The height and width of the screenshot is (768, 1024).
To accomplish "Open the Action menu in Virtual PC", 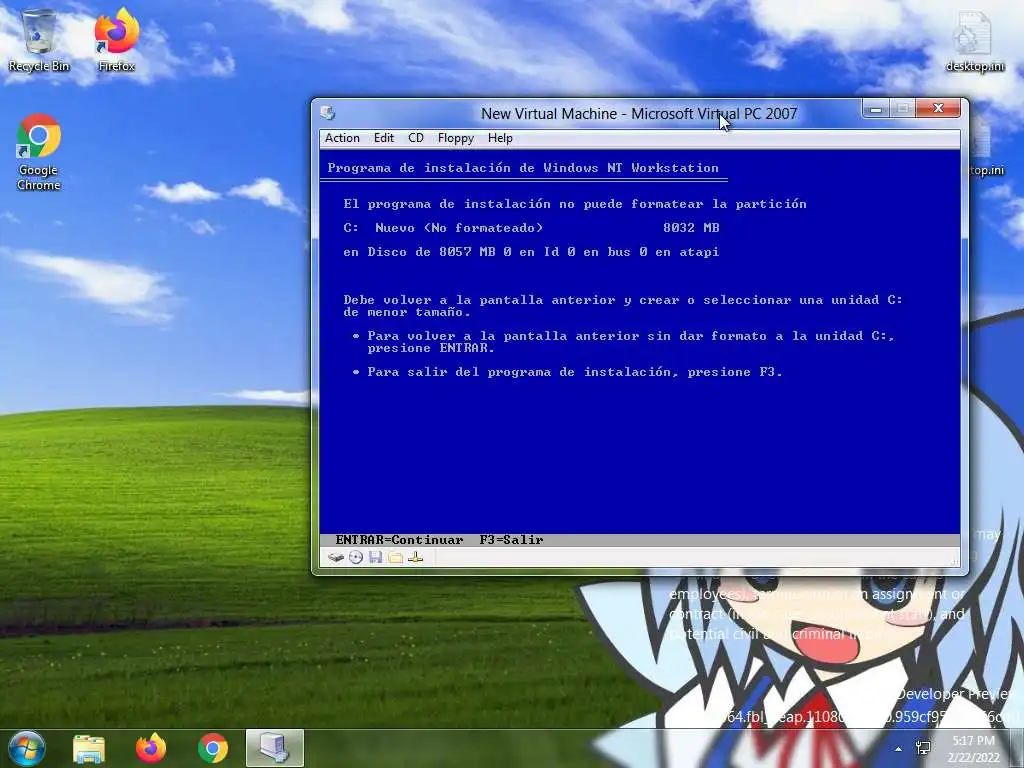I will (342, 138).
